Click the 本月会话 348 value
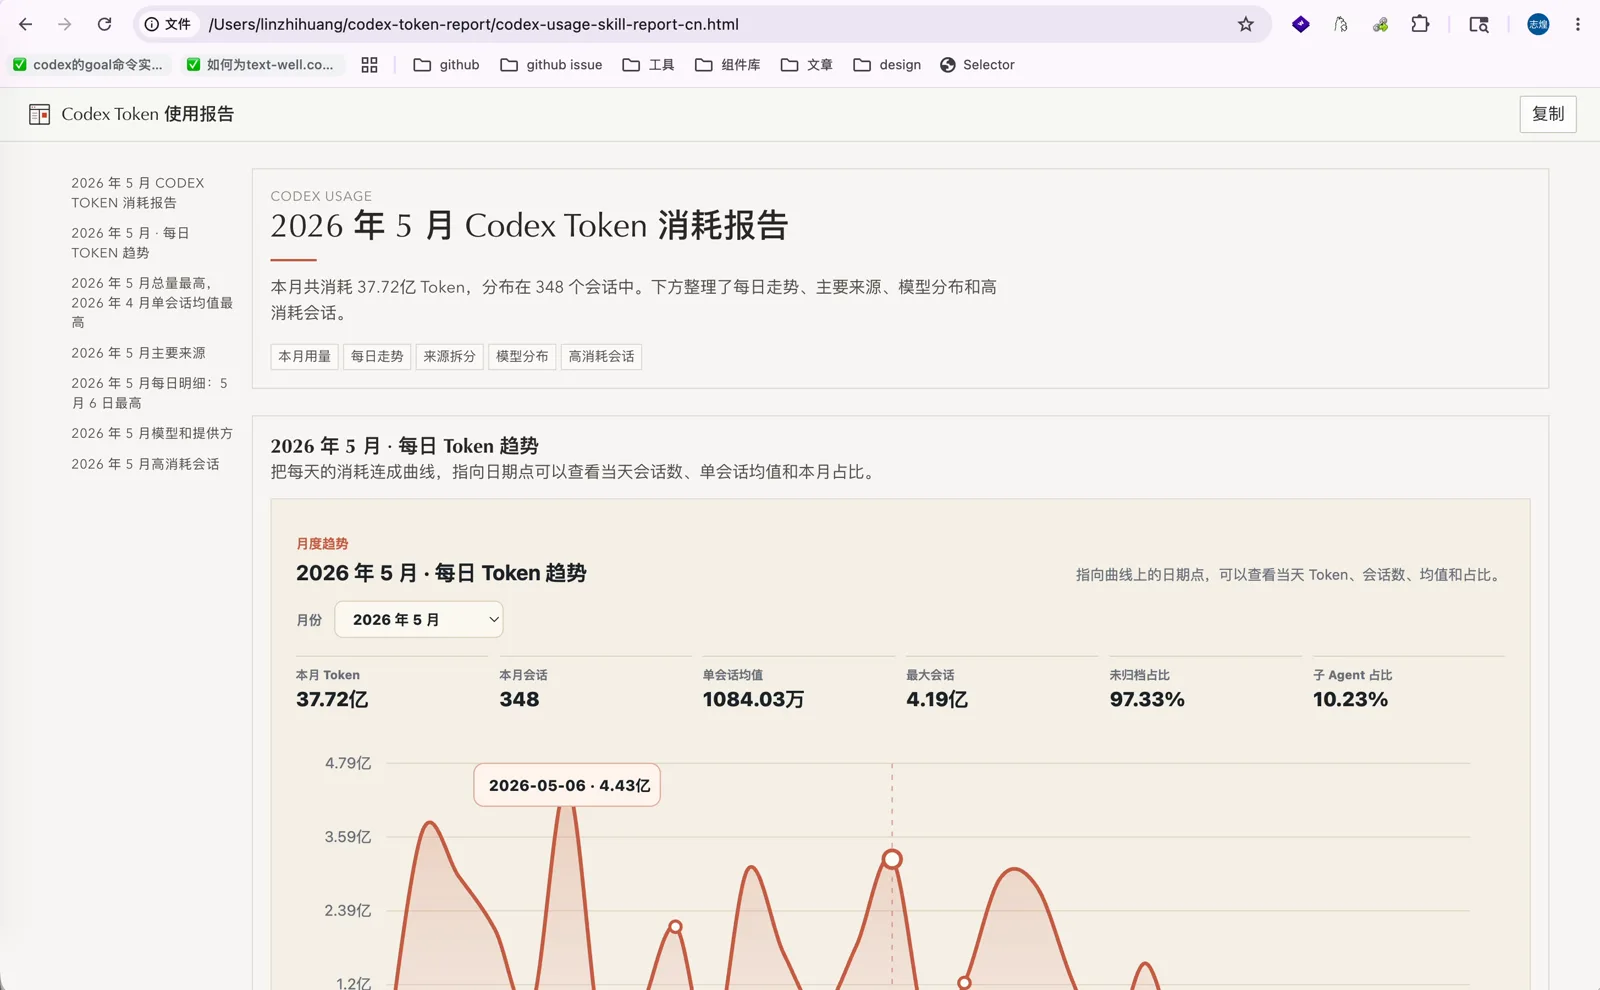This screenshot has height=990, width=1600. point(519,699)
